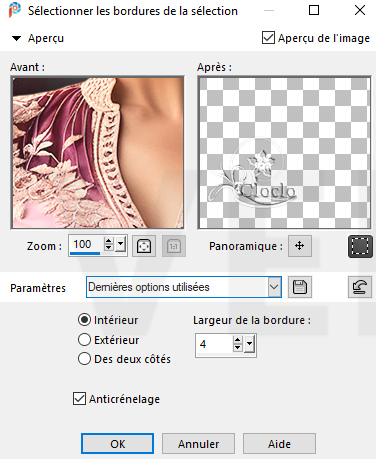Click the Après preview thumbnail
The height and width of the screenshot is (459, 376).
pos(284,153)
